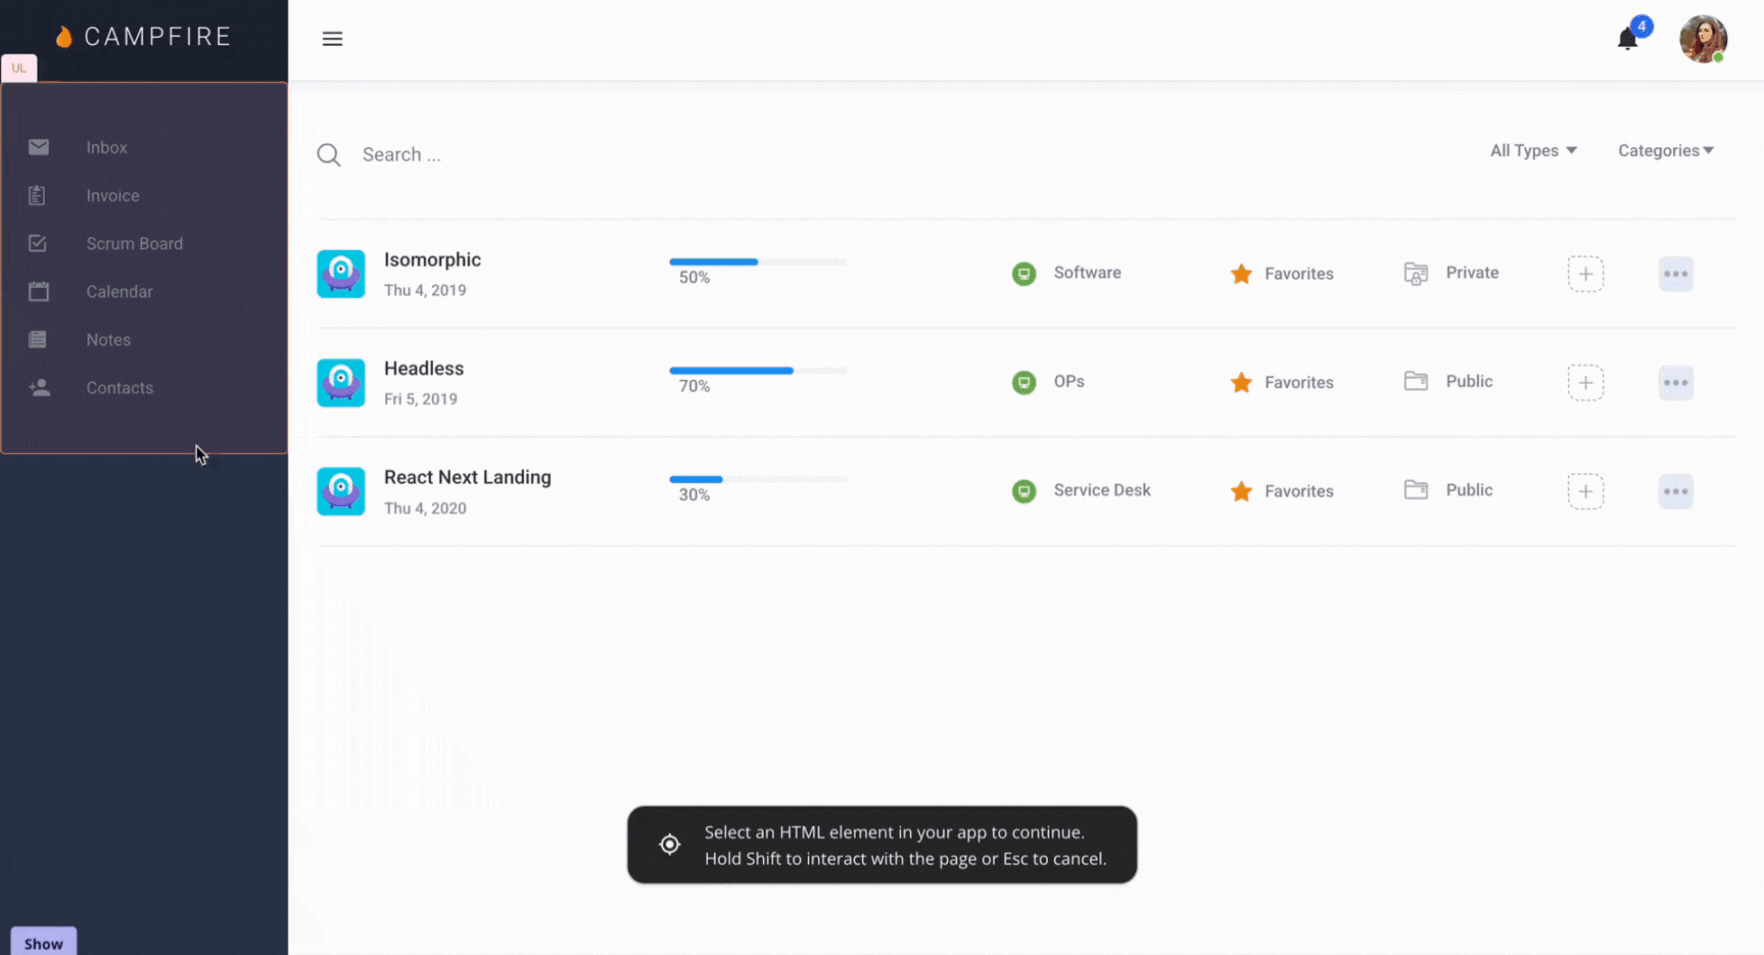
Task: Open the Isomorphic project link
Action: point(432,259)
